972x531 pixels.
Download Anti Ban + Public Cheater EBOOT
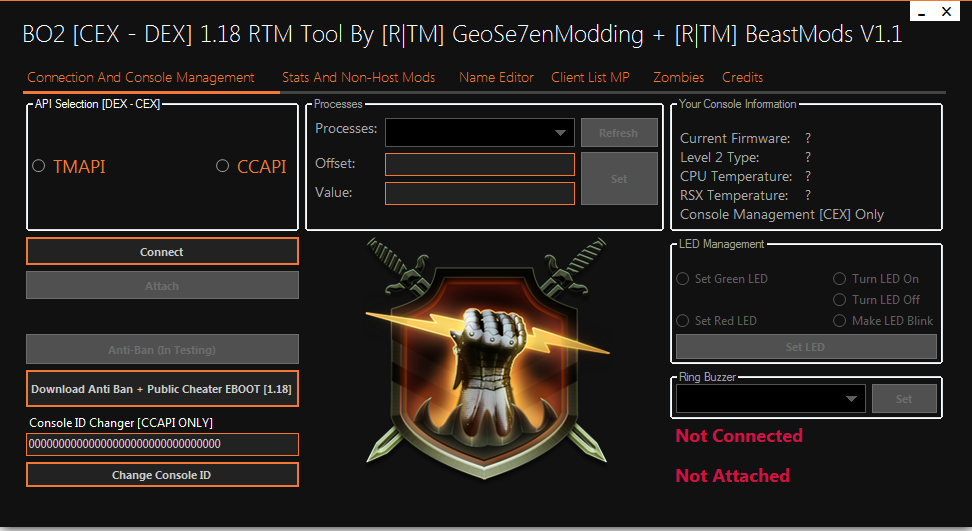pyautogui.click(x=162, y=389)
